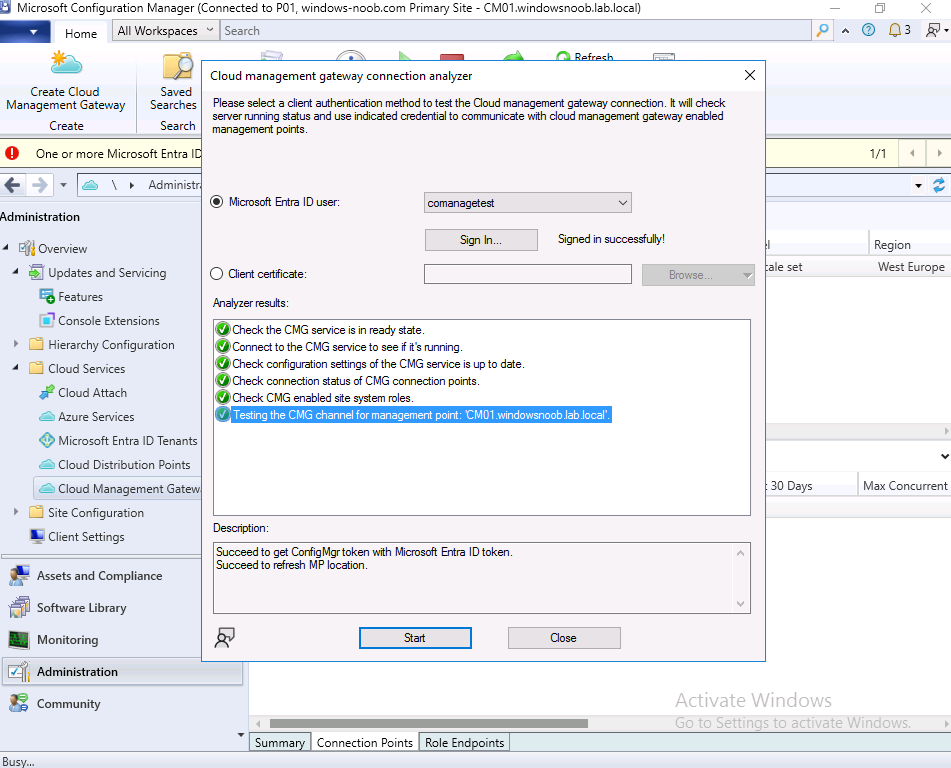The height and width of the screenshot is (768, 951).
Task: Select 'Testing the CMG channel for management point' result
Action: (x=421, y=414)
